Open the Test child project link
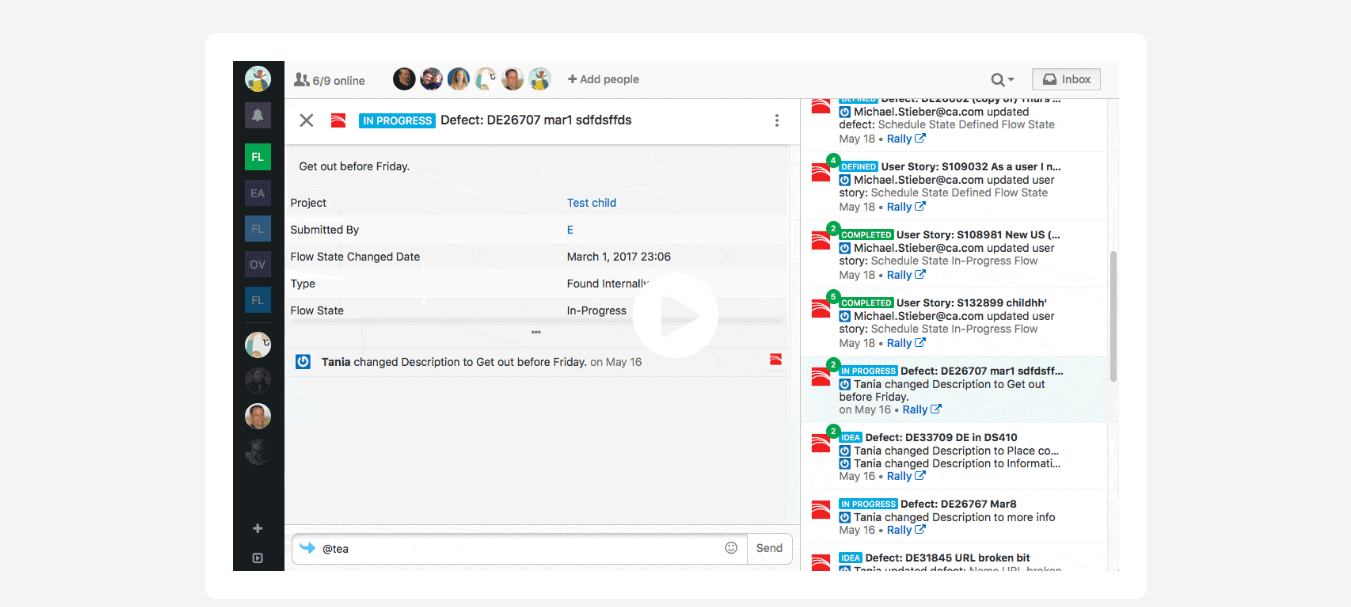Viewport: 1351px width, 607px height. (591, 203)
